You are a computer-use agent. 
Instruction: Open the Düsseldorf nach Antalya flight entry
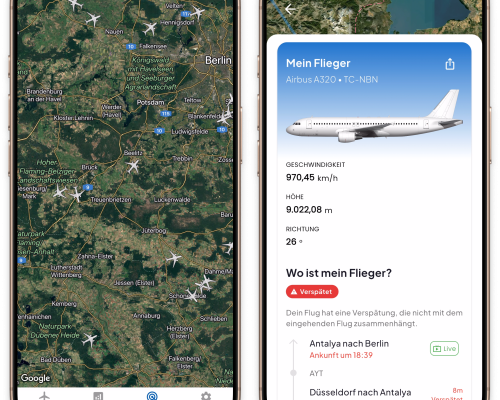click(x=360, y=393)
